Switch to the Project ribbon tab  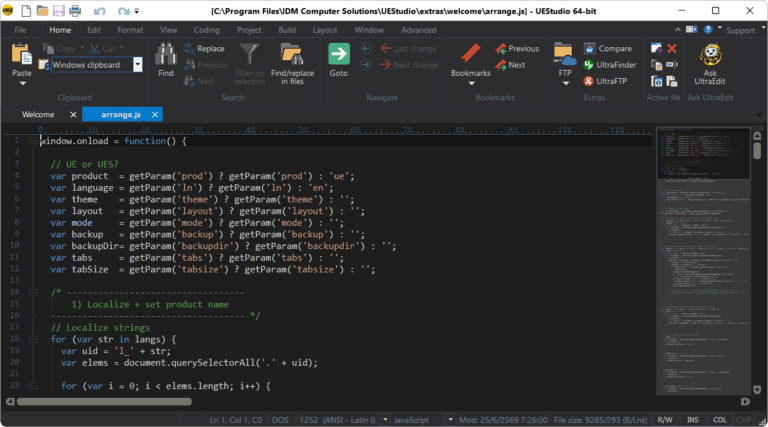(x=249, y=30)
